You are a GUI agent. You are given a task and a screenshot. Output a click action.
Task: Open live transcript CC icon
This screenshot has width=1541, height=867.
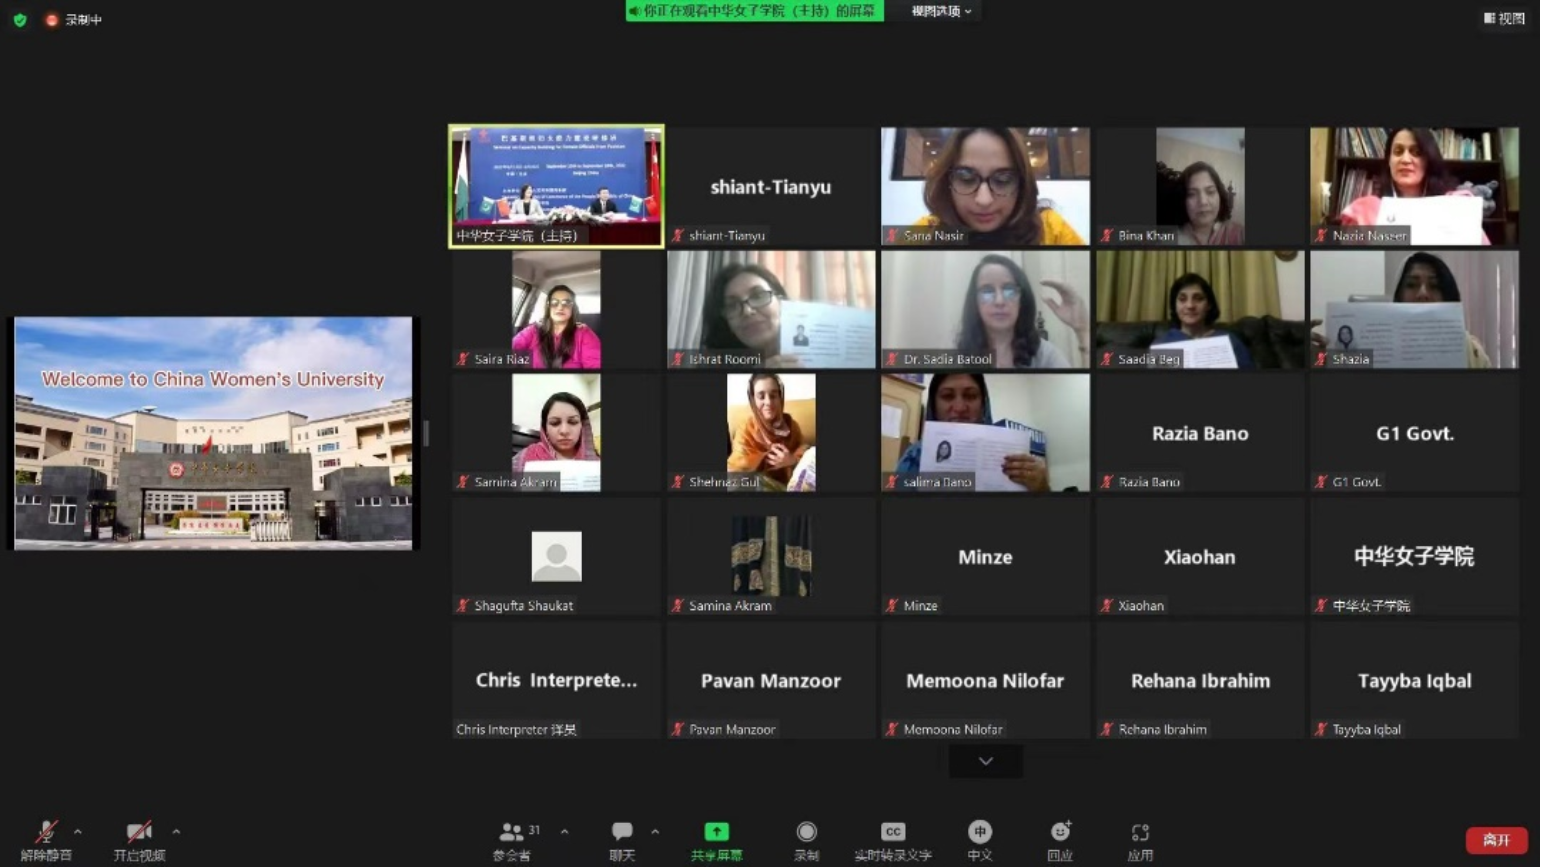coord(892,832)
